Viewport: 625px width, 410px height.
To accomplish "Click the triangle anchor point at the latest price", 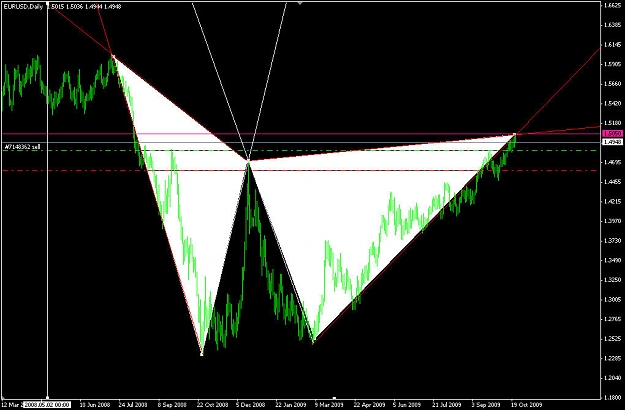I will point(515,134).
